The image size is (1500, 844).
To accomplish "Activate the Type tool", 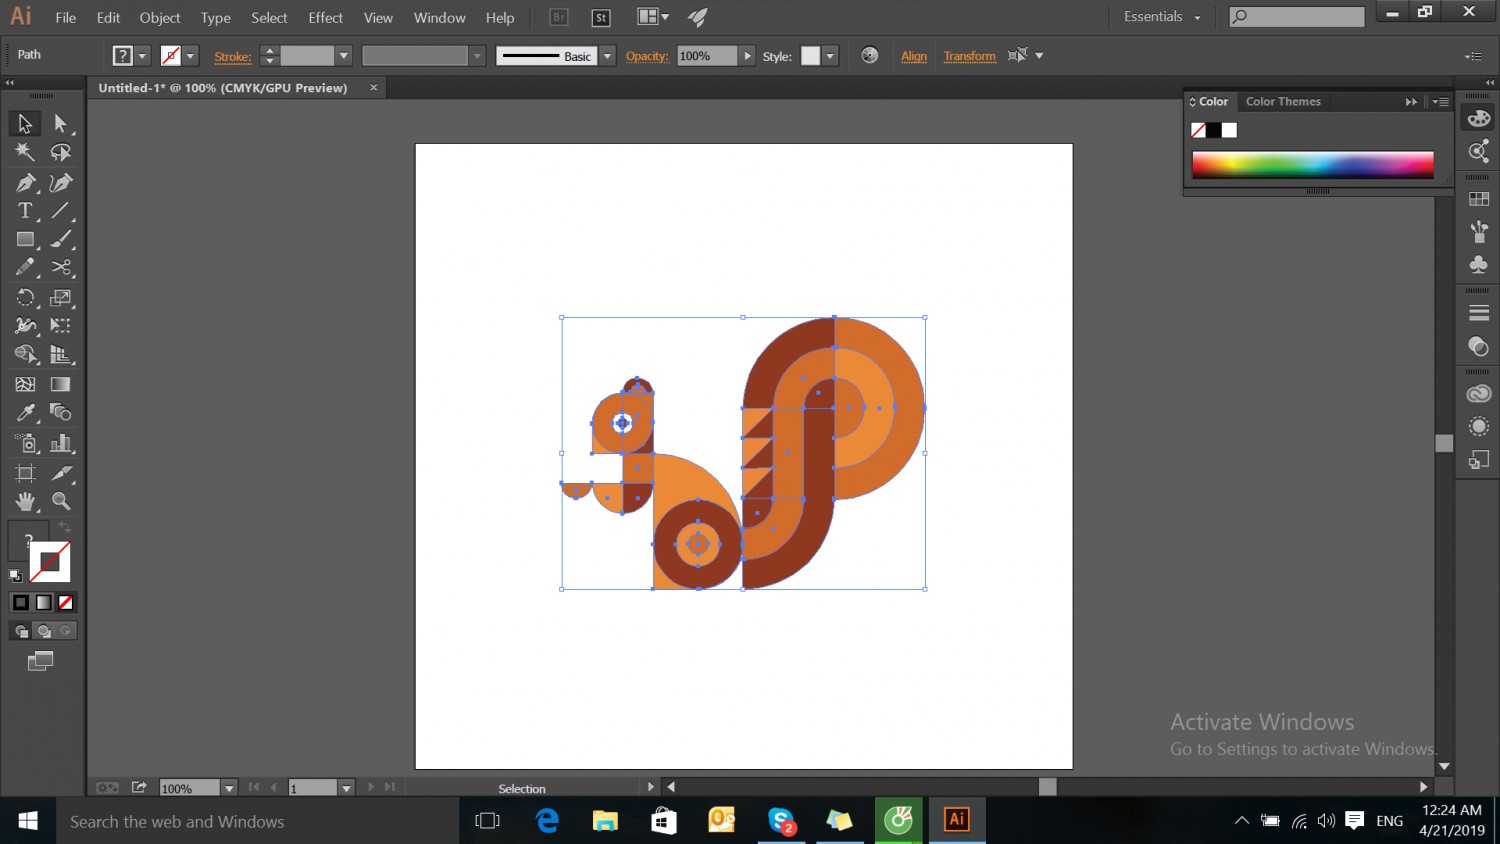I will click(25, 211).
